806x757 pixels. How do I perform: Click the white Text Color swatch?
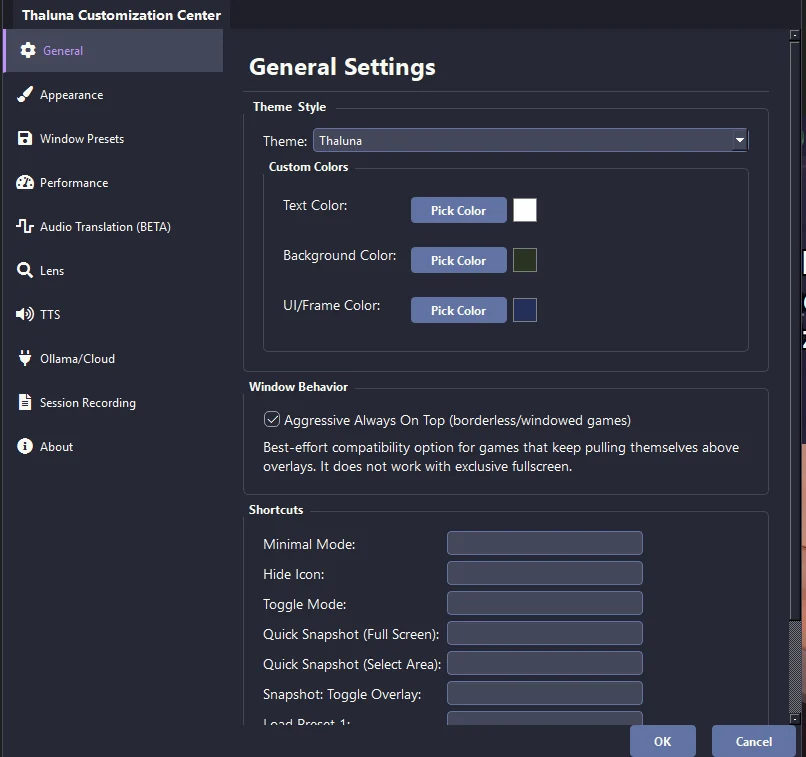click(525, 210)
